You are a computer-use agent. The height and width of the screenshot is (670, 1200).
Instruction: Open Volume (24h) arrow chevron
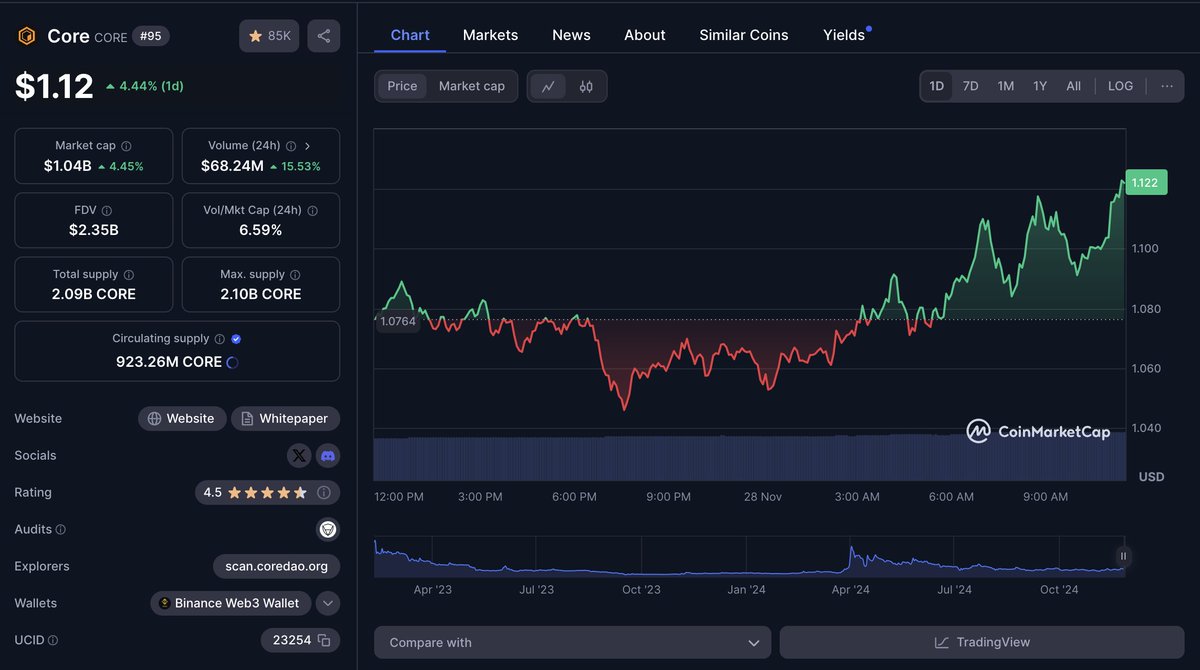click(x=307, y=146)
